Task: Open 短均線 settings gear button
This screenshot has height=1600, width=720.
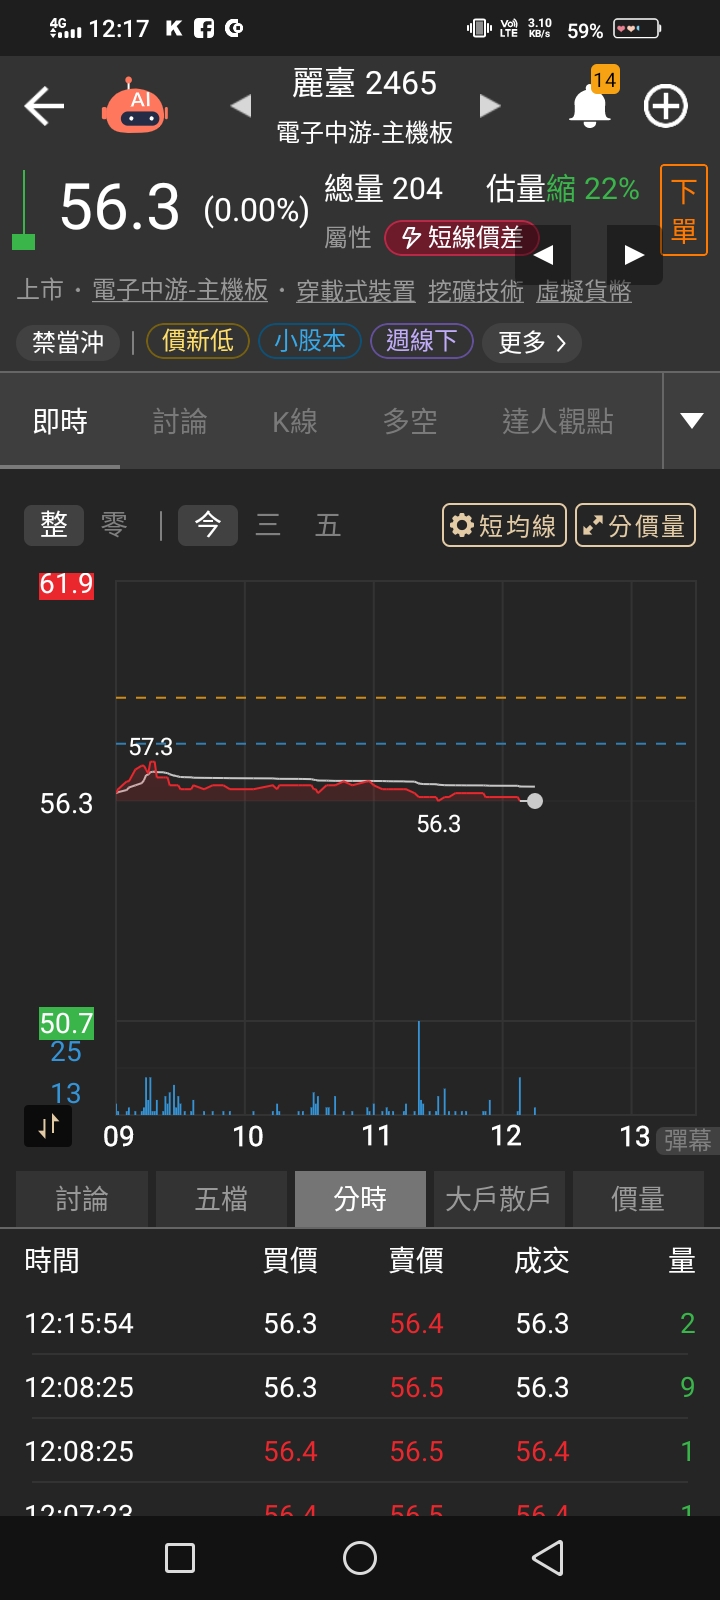Action: (x=504, y=525)
